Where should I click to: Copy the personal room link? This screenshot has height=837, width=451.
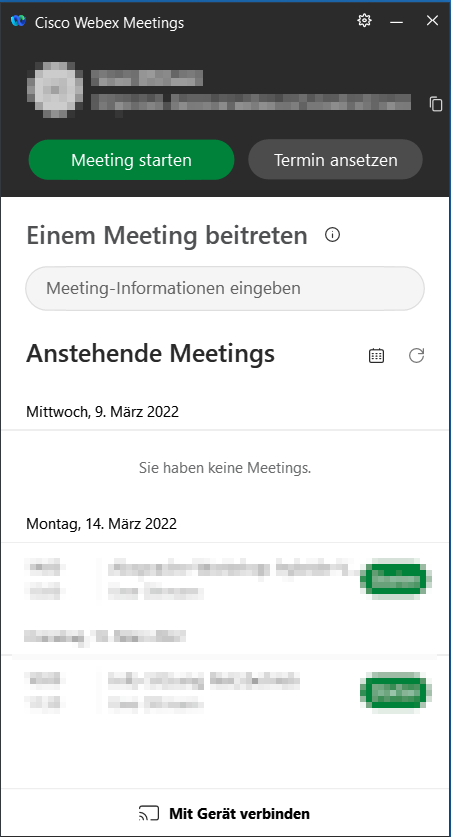(436, 104)
